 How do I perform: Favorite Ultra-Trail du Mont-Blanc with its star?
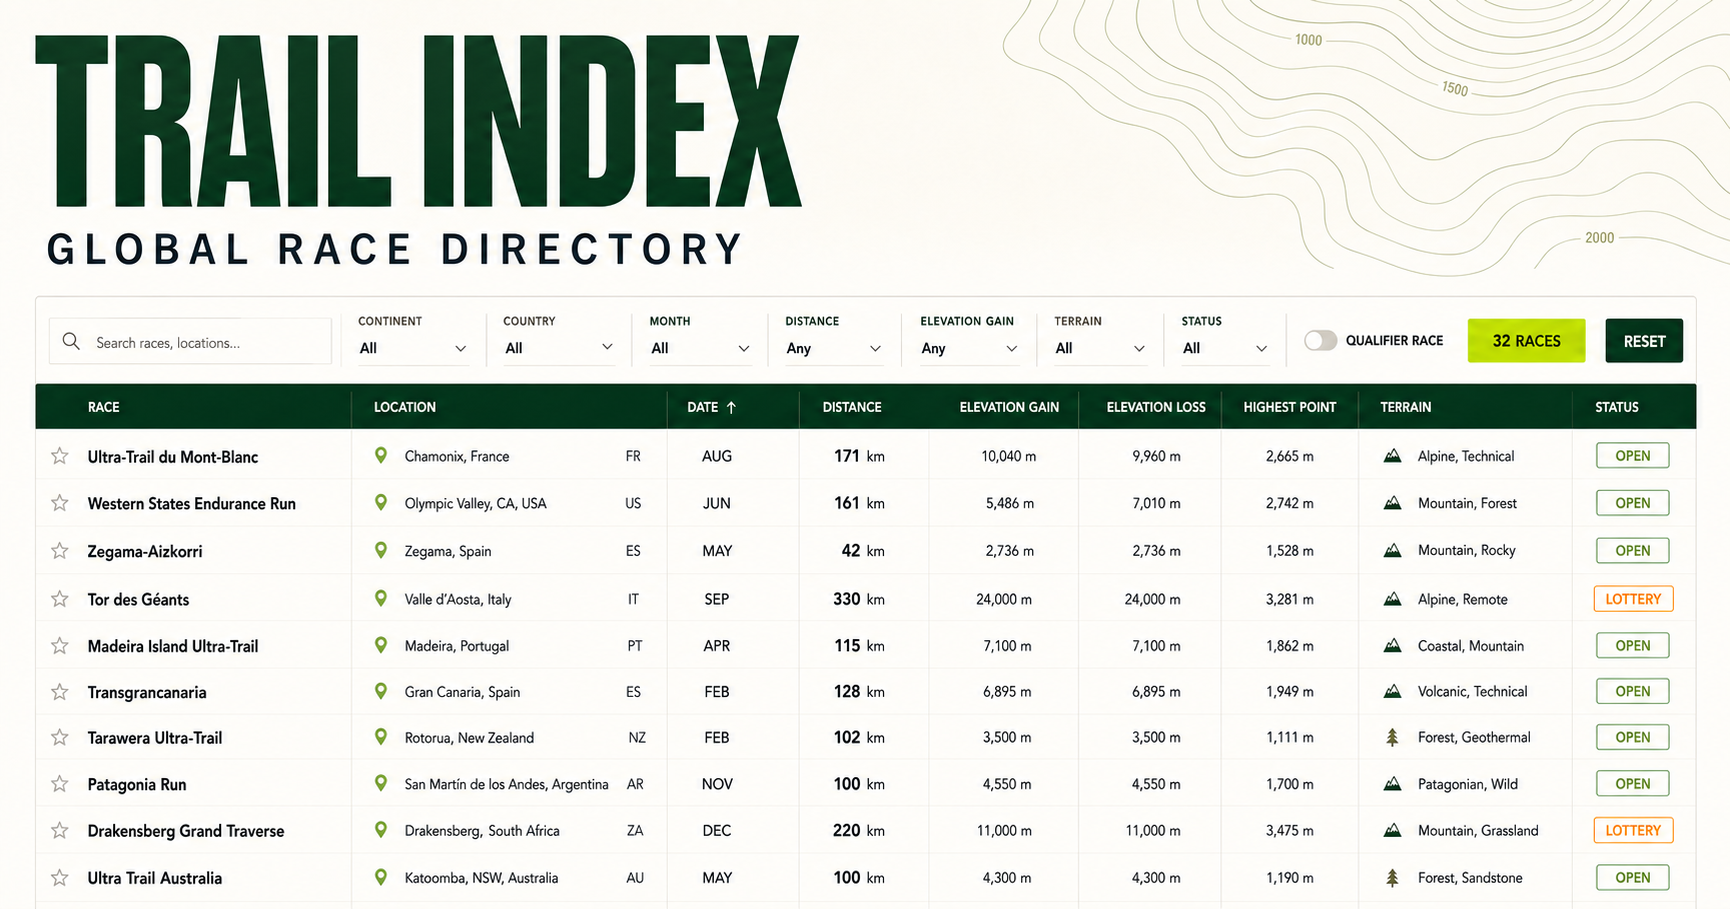(60, 456)
